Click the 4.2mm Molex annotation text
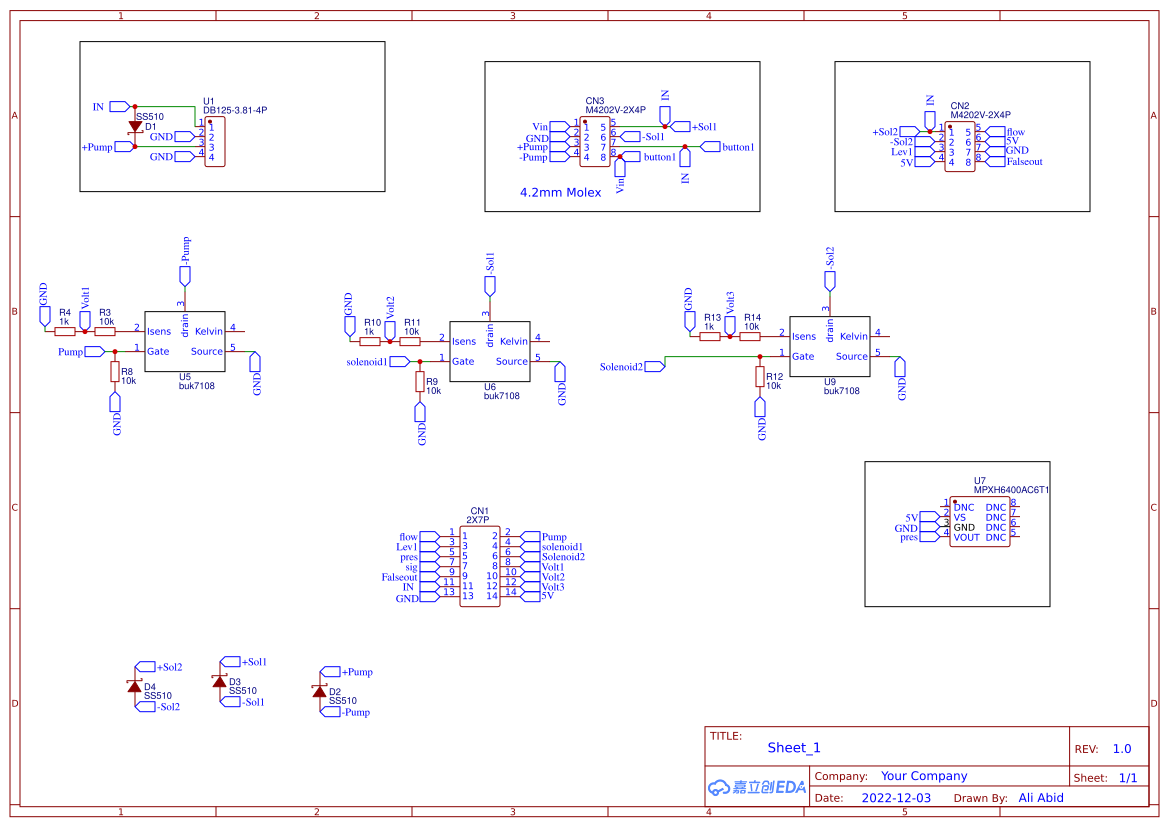1169x827 pixels. 561,193
